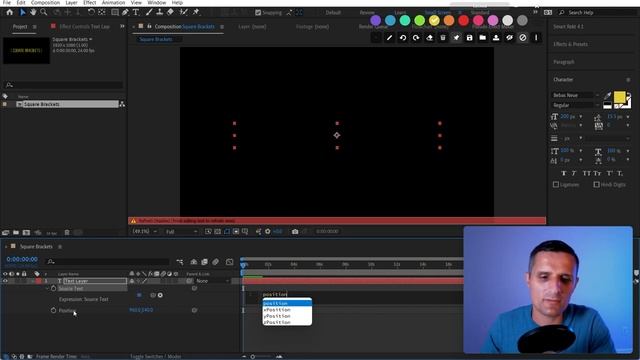Click the eraser icon in overlay toolbar
The width and height of the screenshot is (640, 360).
[x=429, y=38]
